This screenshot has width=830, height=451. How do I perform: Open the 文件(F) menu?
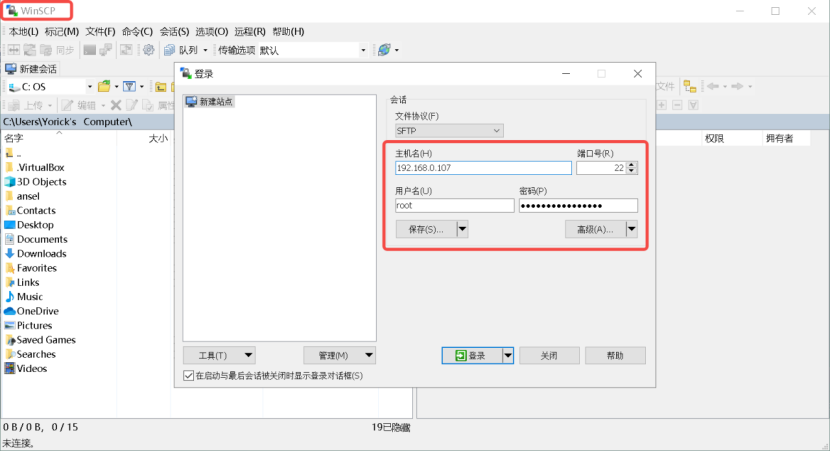pyautogui.click(x=100, y=32)
